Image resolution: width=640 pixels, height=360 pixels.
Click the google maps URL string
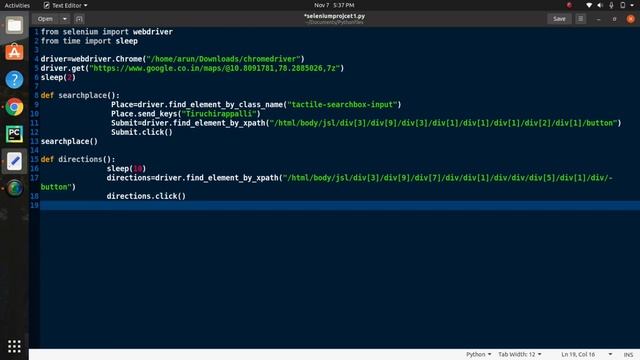click(x=214, y=68)
